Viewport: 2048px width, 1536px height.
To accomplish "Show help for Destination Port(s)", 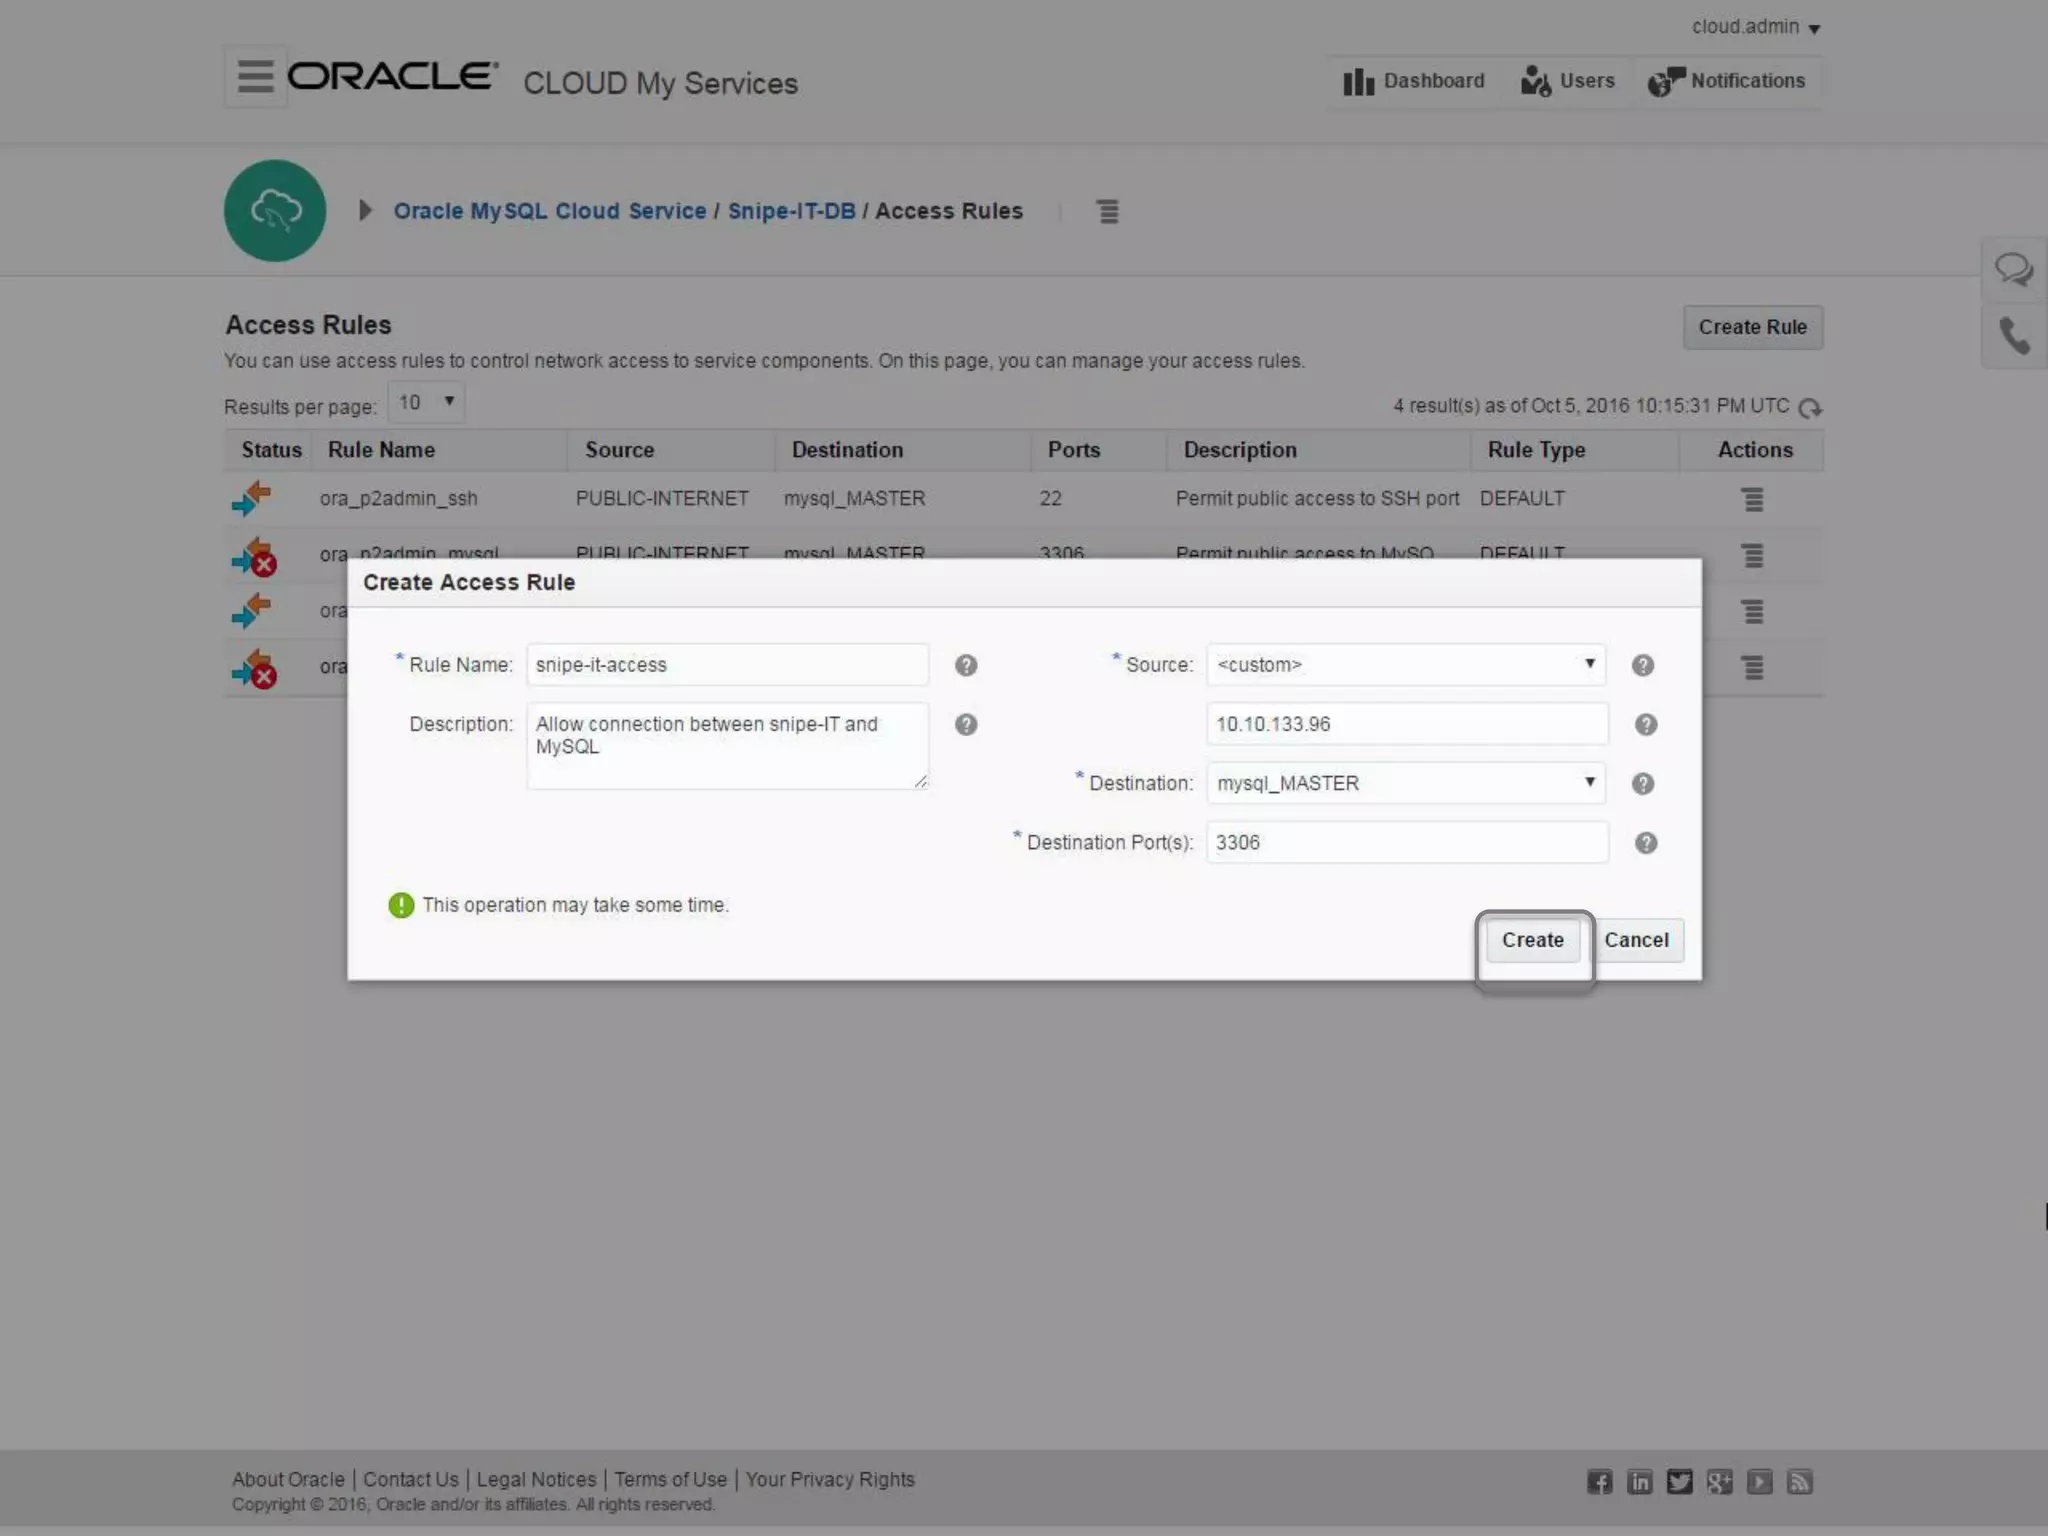I will (1646, 843).
